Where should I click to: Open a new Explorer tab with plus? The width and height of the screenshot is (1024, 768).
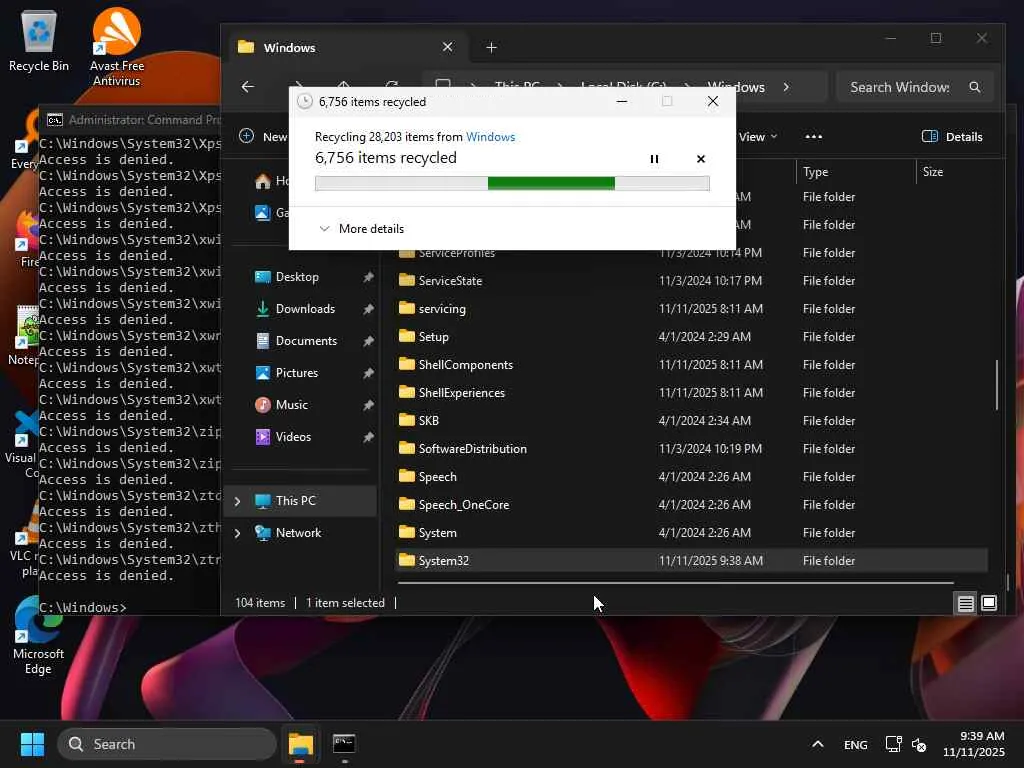(x=491, y=47)
